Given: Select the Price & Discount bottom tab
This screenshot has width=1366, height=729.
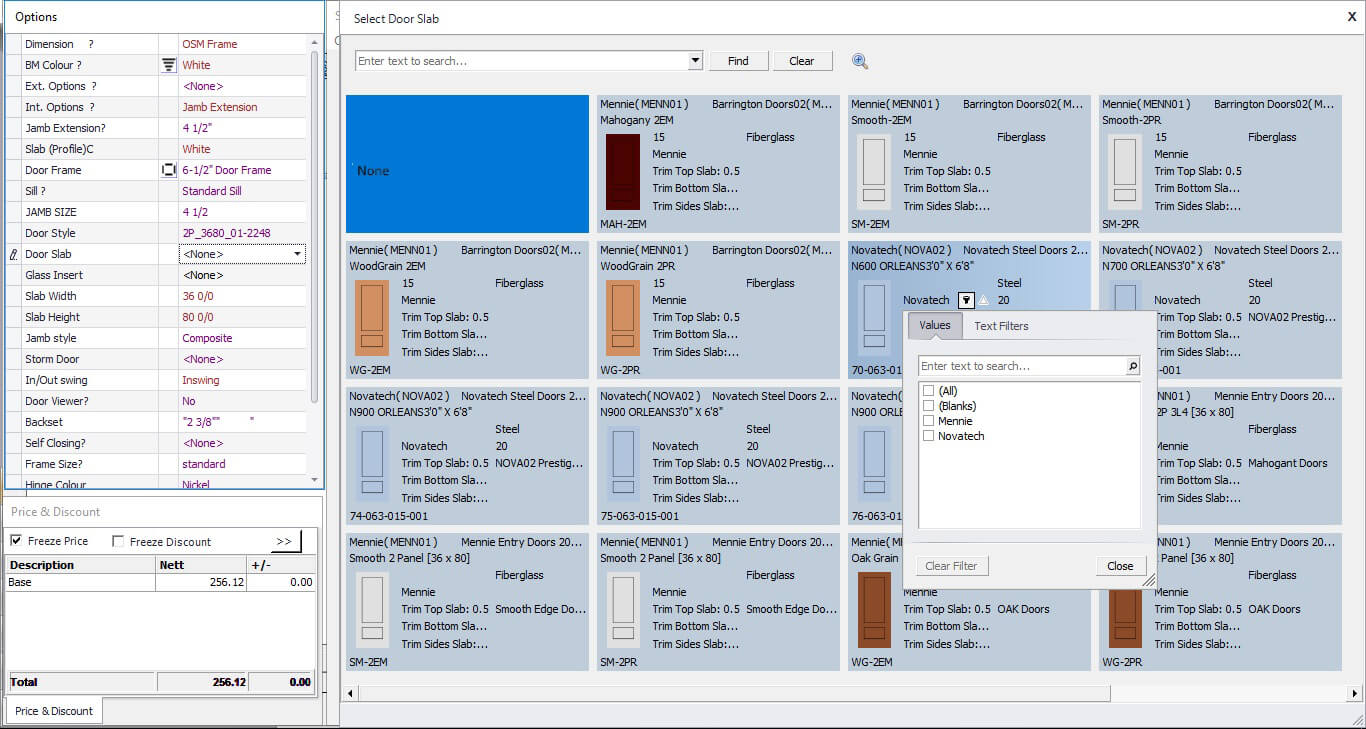Looking at the screenshot, I should click(x=54, y=711).
